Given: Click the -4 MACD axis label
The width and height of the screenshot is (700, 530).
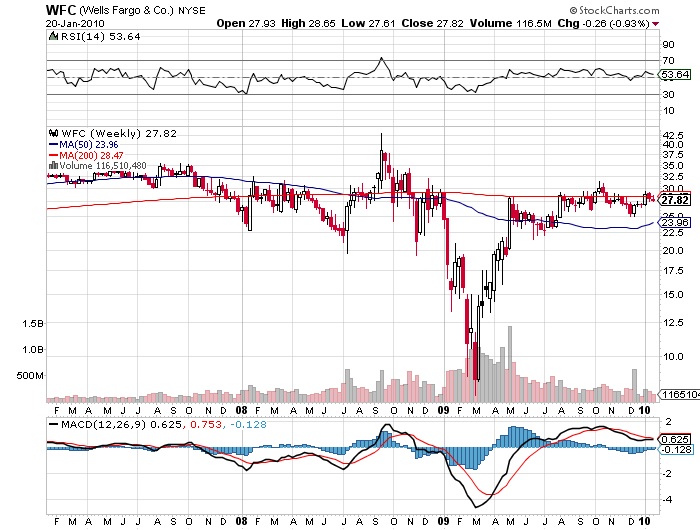Looking at the screenshot, I should (x=667, y=499).
